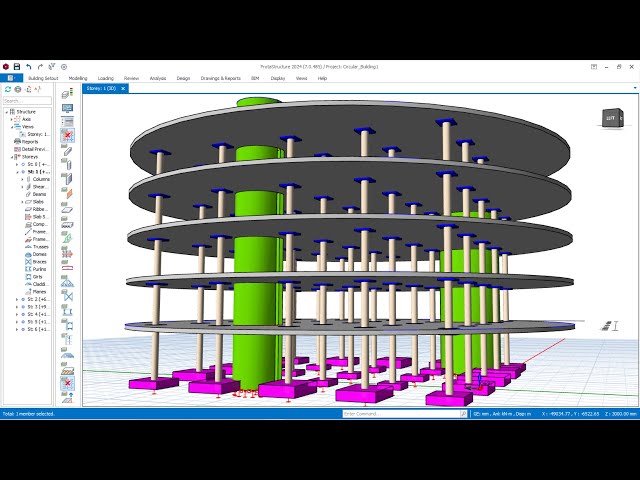640x480 pixels.
Task: Open the Views ribbon tab
Action: click(301, 78)
